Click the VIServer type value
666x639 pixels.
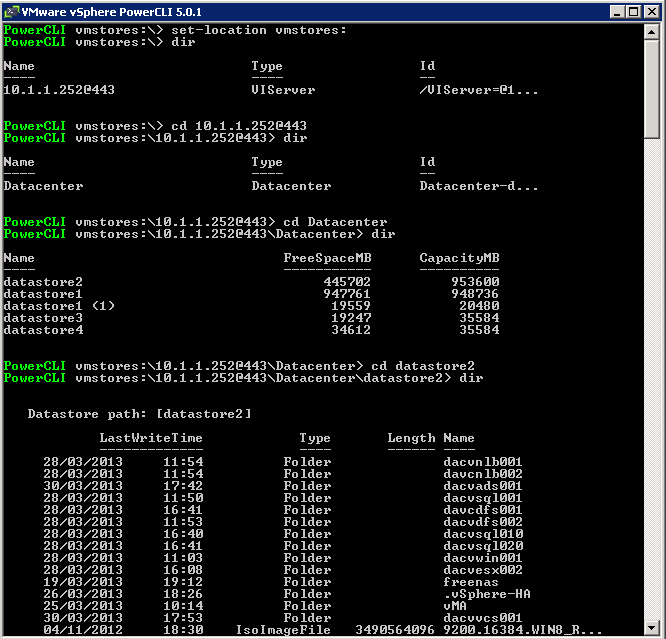click(283, 90)
